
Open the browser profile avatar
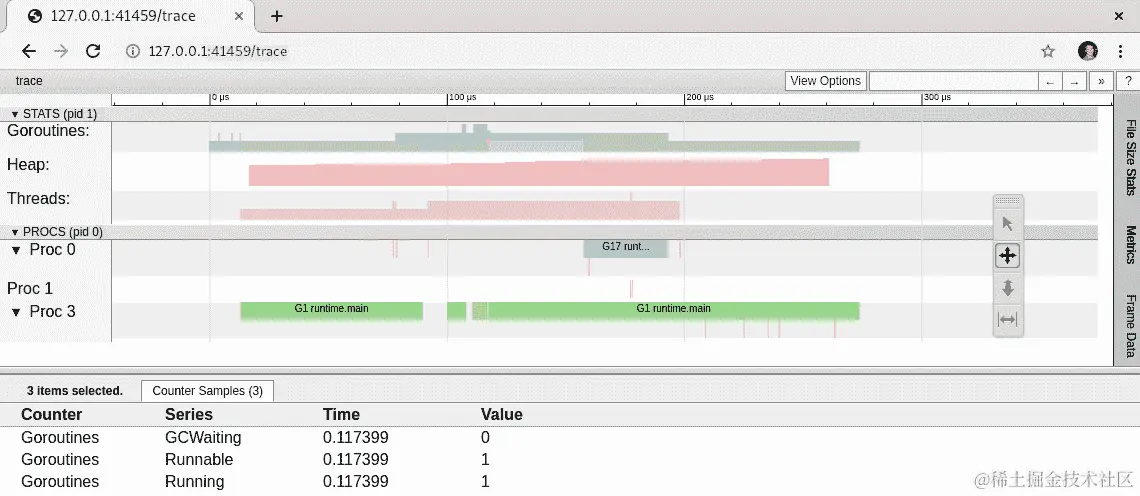pyautogui.click(x=1088, y=51)
